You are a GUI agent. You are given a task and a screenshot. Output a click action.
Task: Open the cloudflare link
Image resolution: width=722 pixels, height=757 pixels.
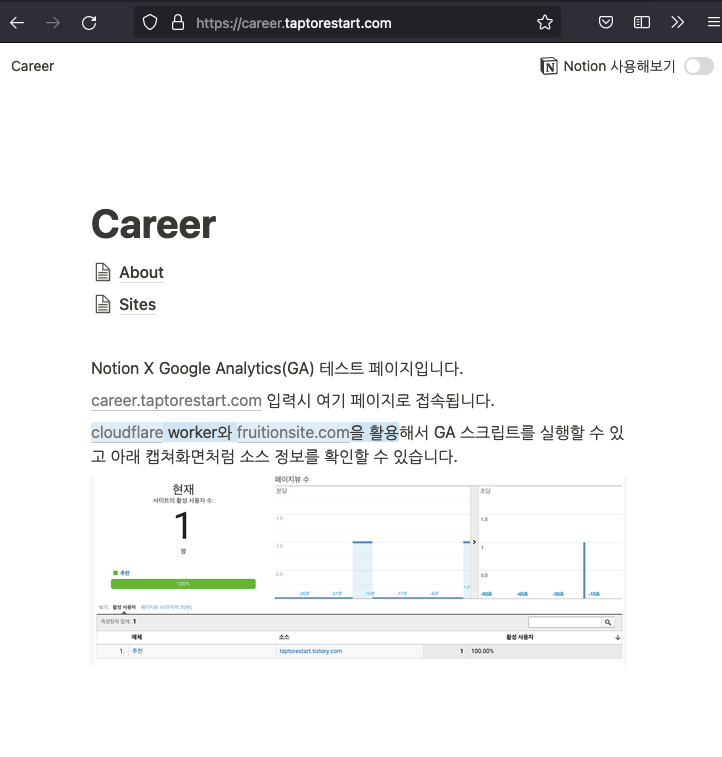click(127, 433)
